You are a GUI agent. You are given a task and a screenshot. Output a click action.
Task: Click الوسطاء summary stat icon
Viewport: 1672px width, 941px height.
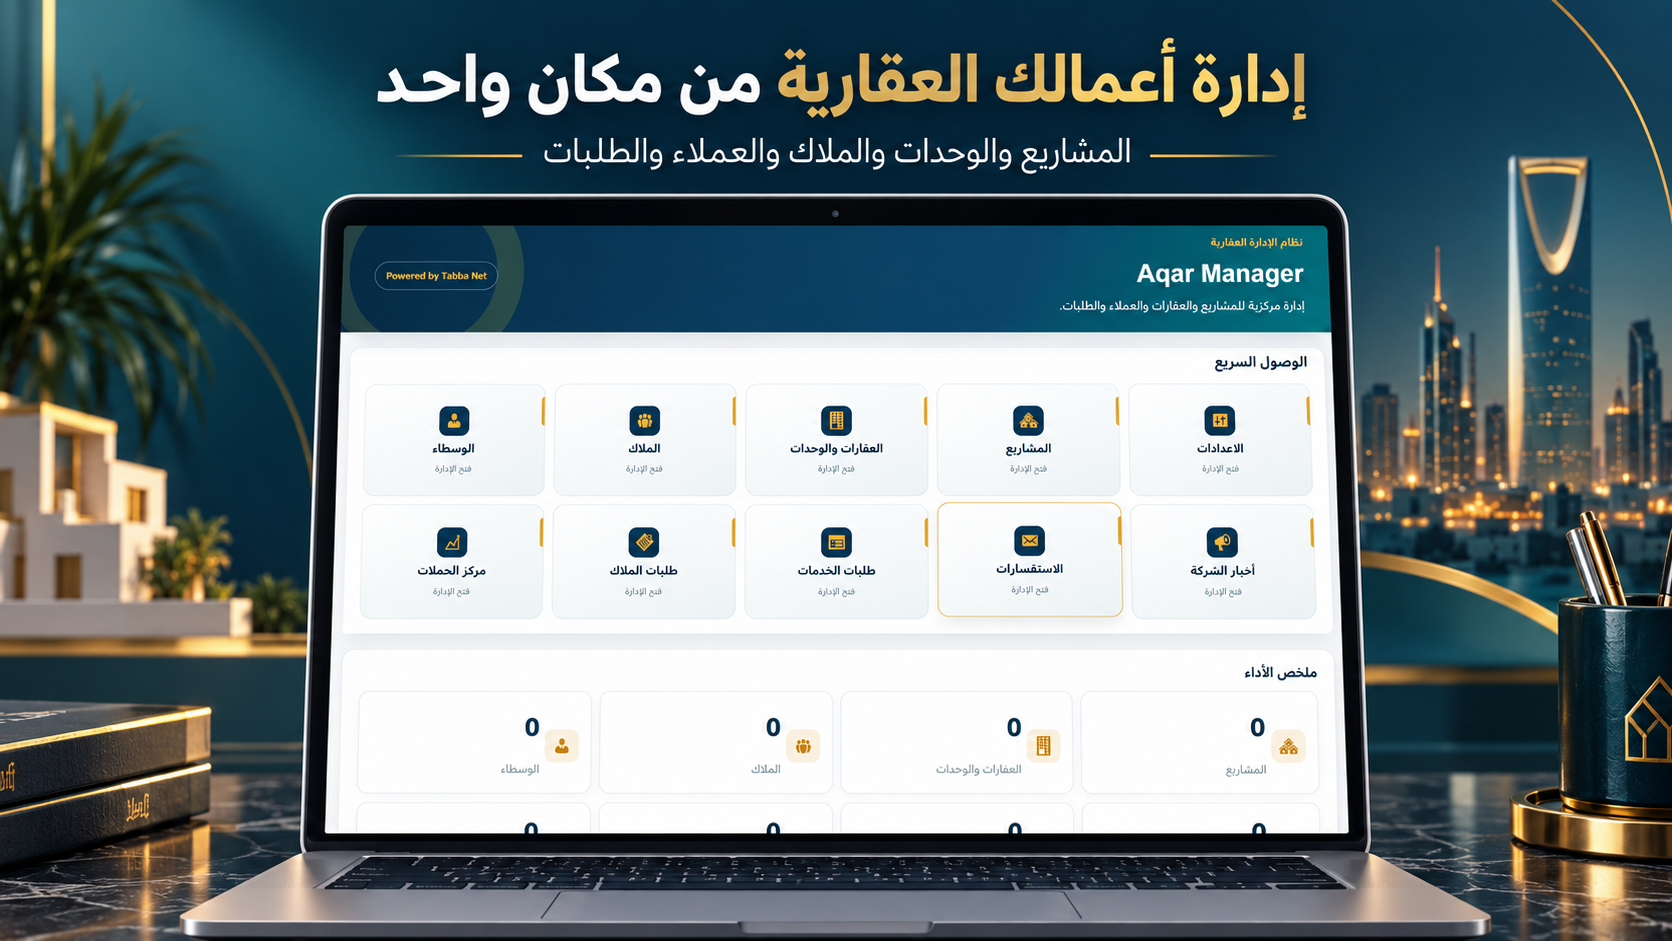coord(562,746)
